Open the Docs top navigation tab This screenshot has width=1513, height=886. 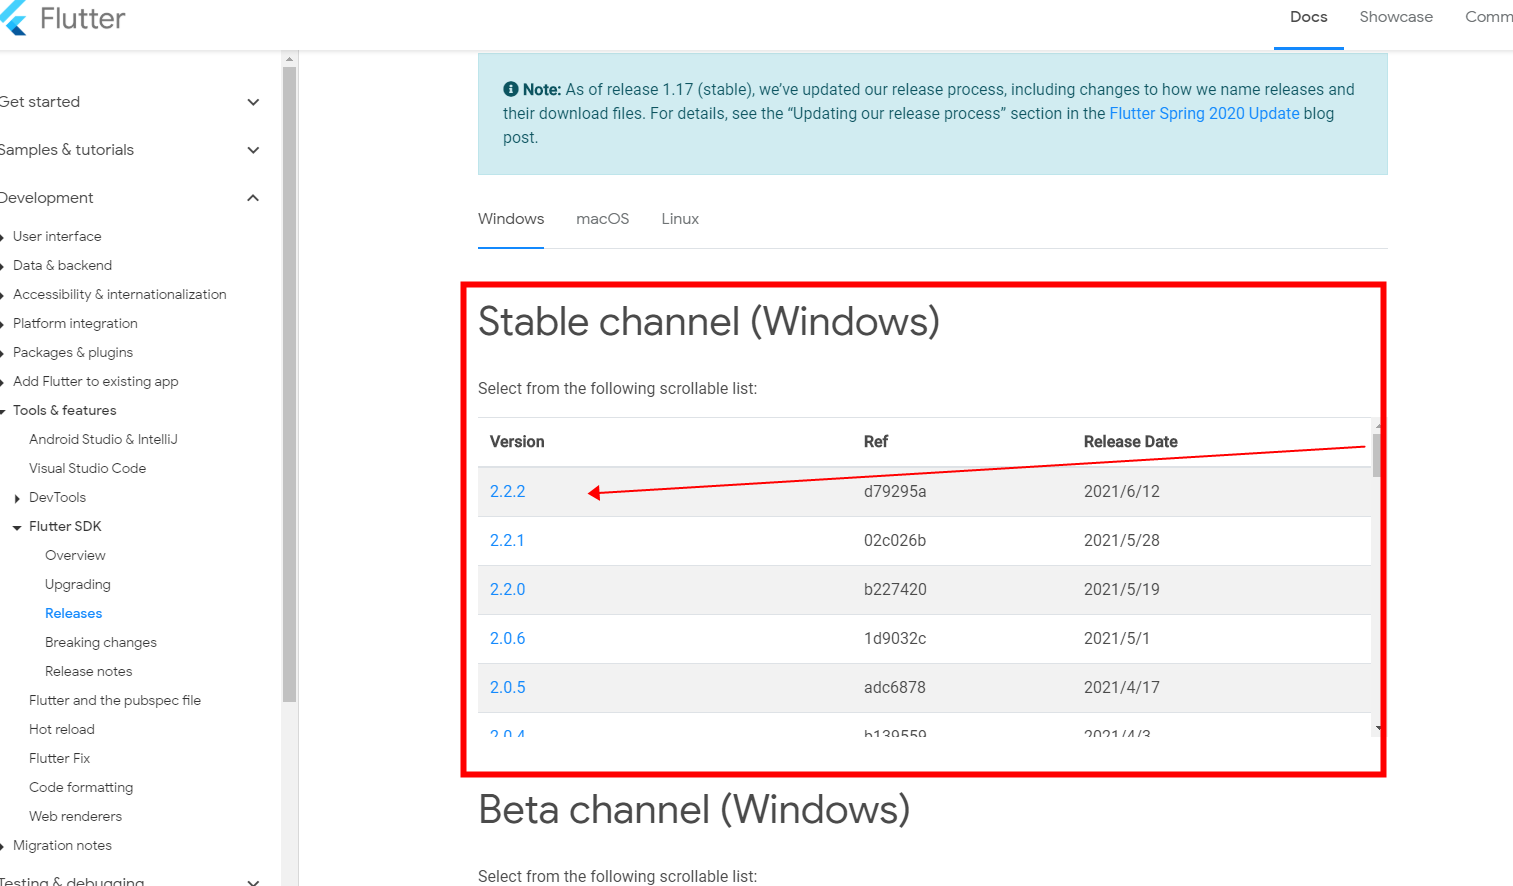pos(1308,17)
